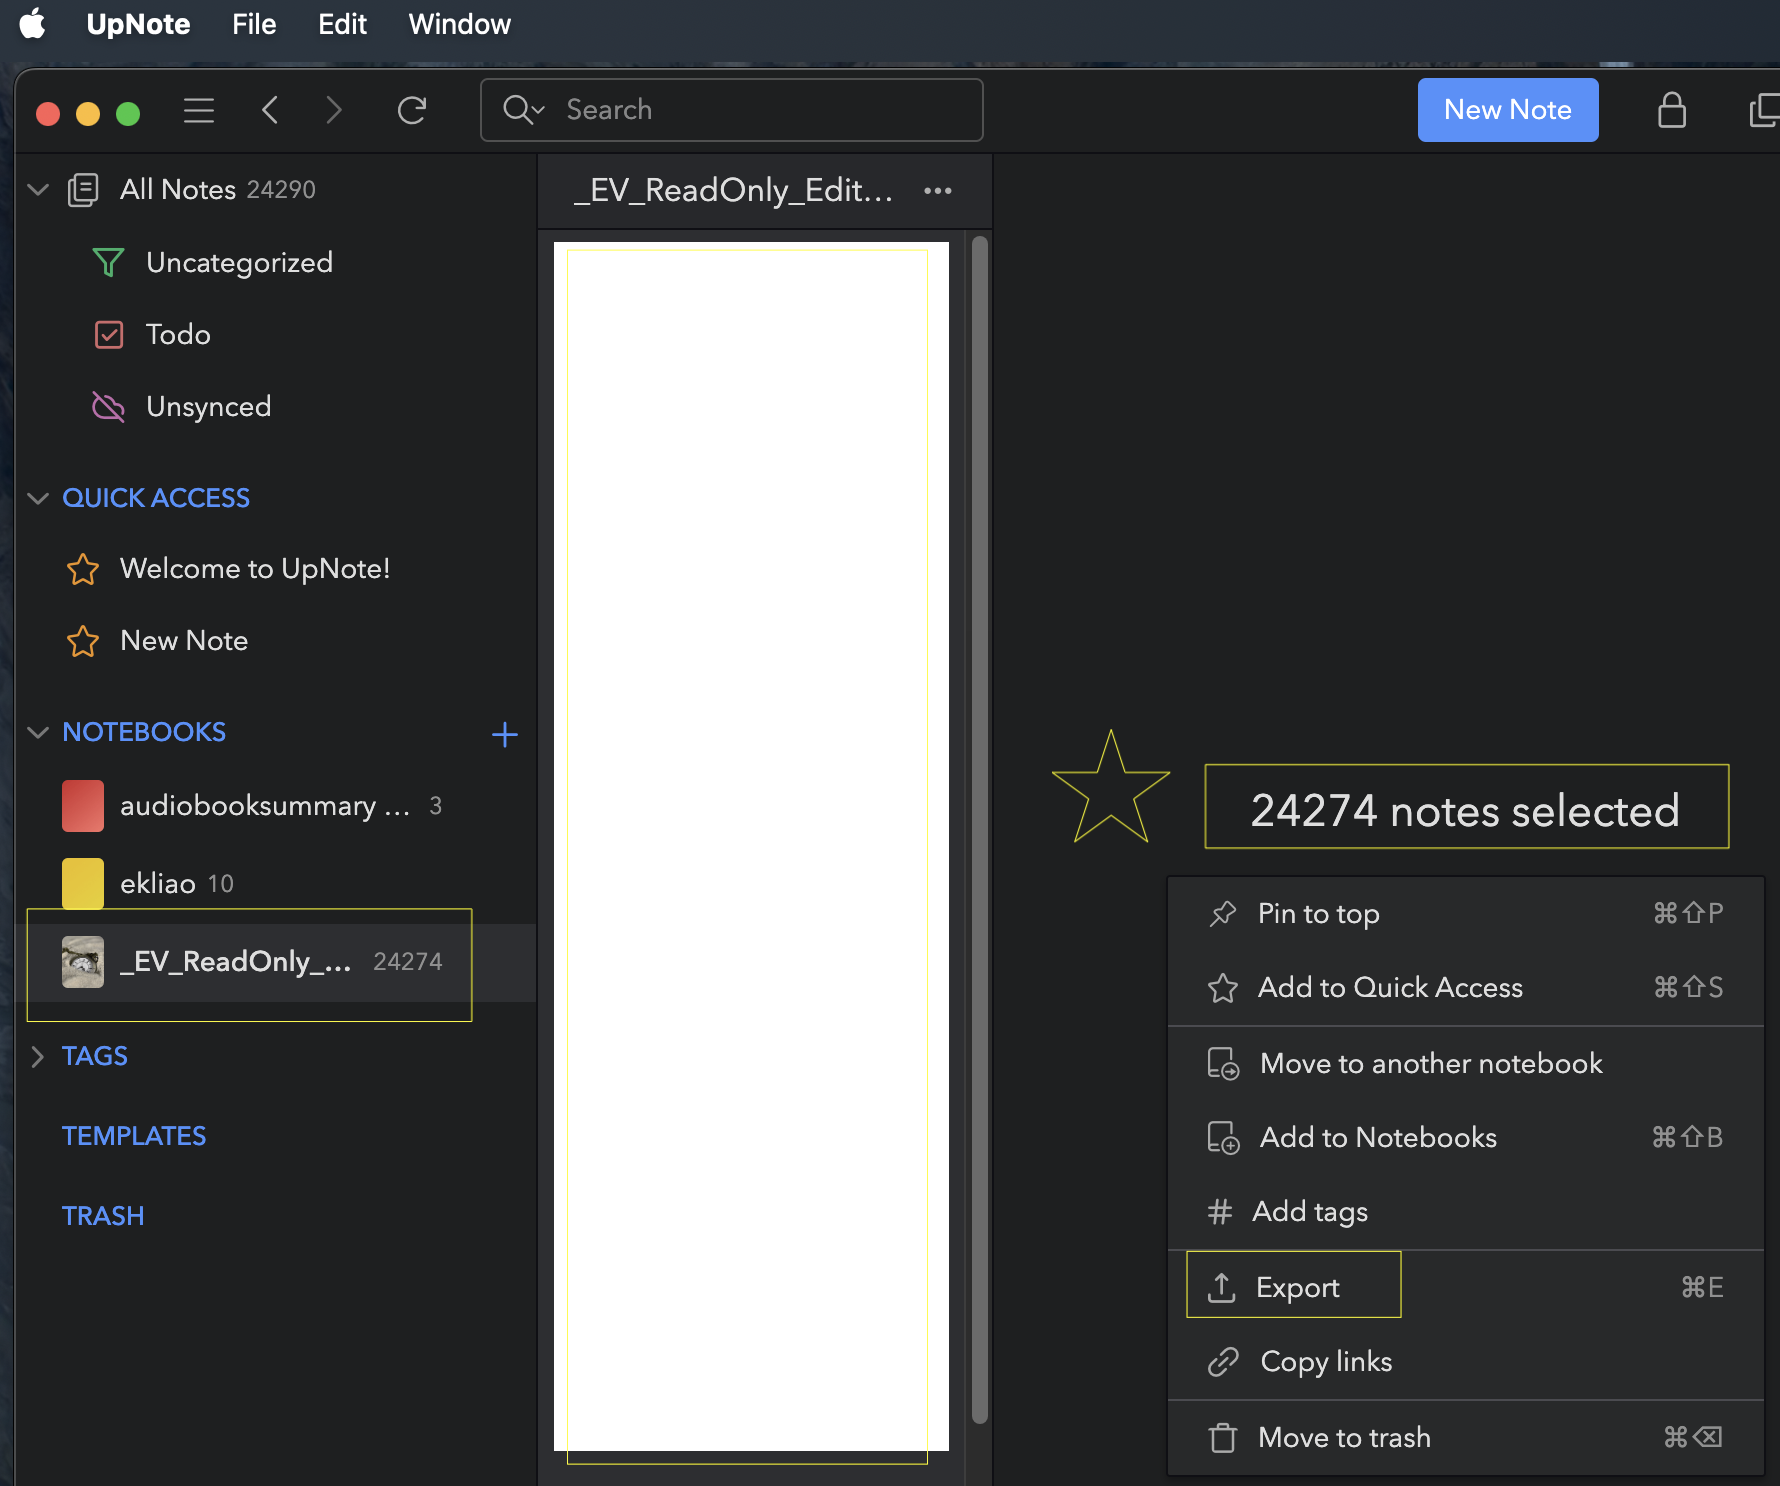Viewport: 1780px width, 1486px height.
Task: Select the All Notes row
Action: 276,189
